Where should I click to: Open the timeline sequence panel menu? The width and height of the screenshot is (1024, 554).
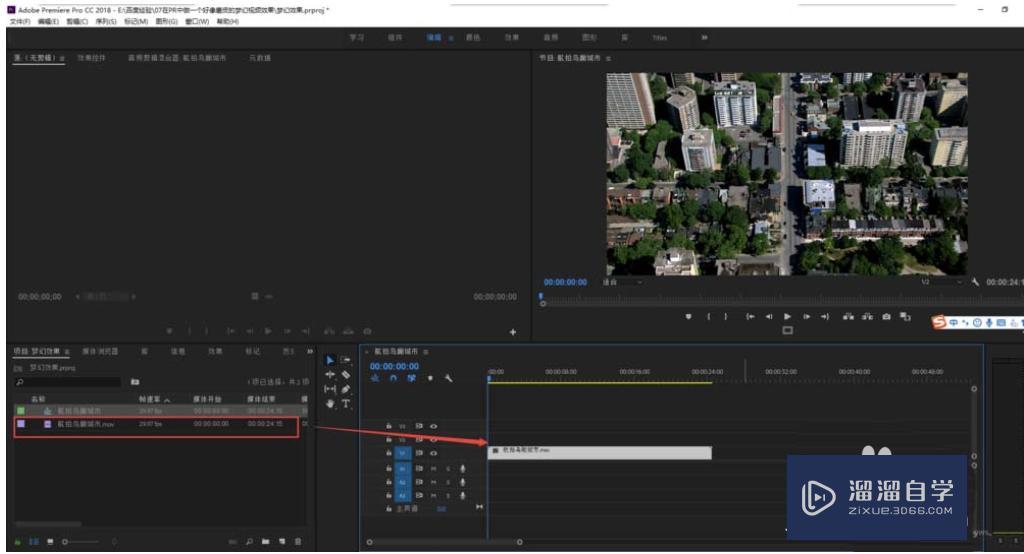click(x=426, y=351)
